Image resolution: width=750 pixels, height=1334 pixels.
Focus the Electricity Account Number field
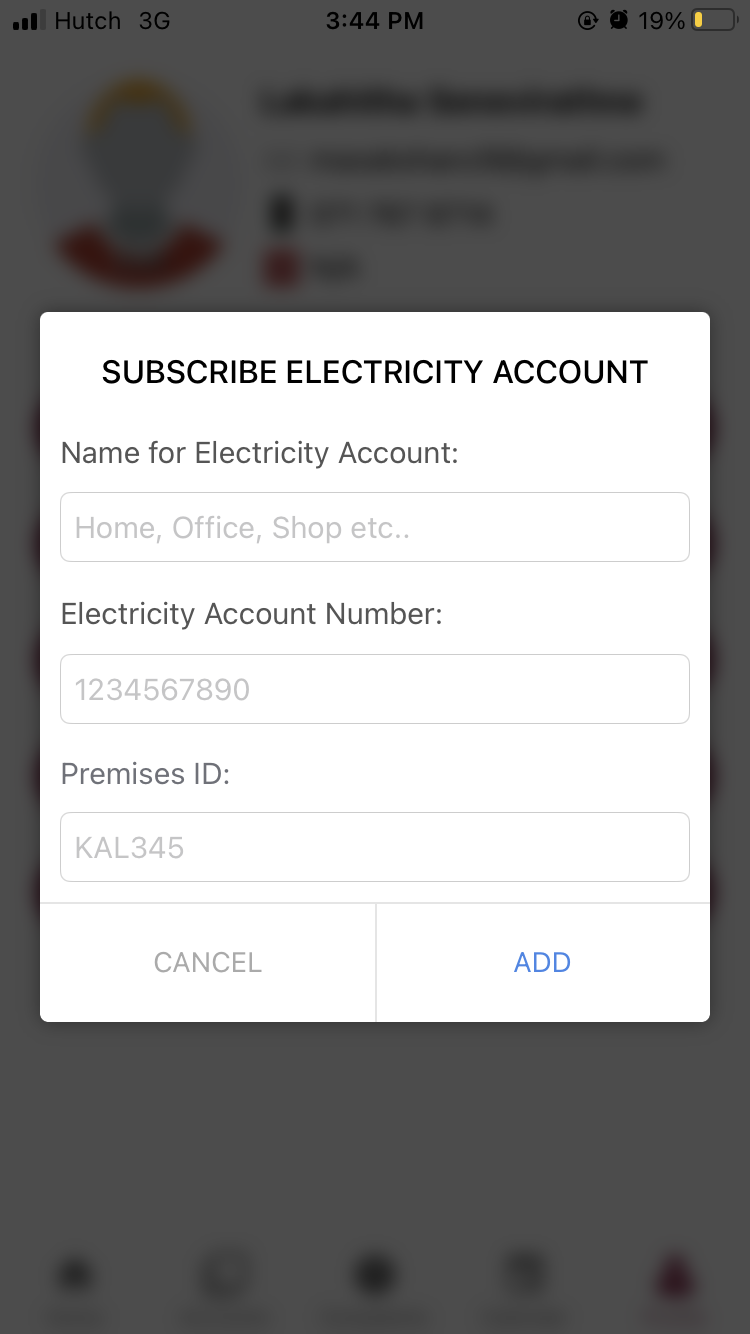(375, 689)
